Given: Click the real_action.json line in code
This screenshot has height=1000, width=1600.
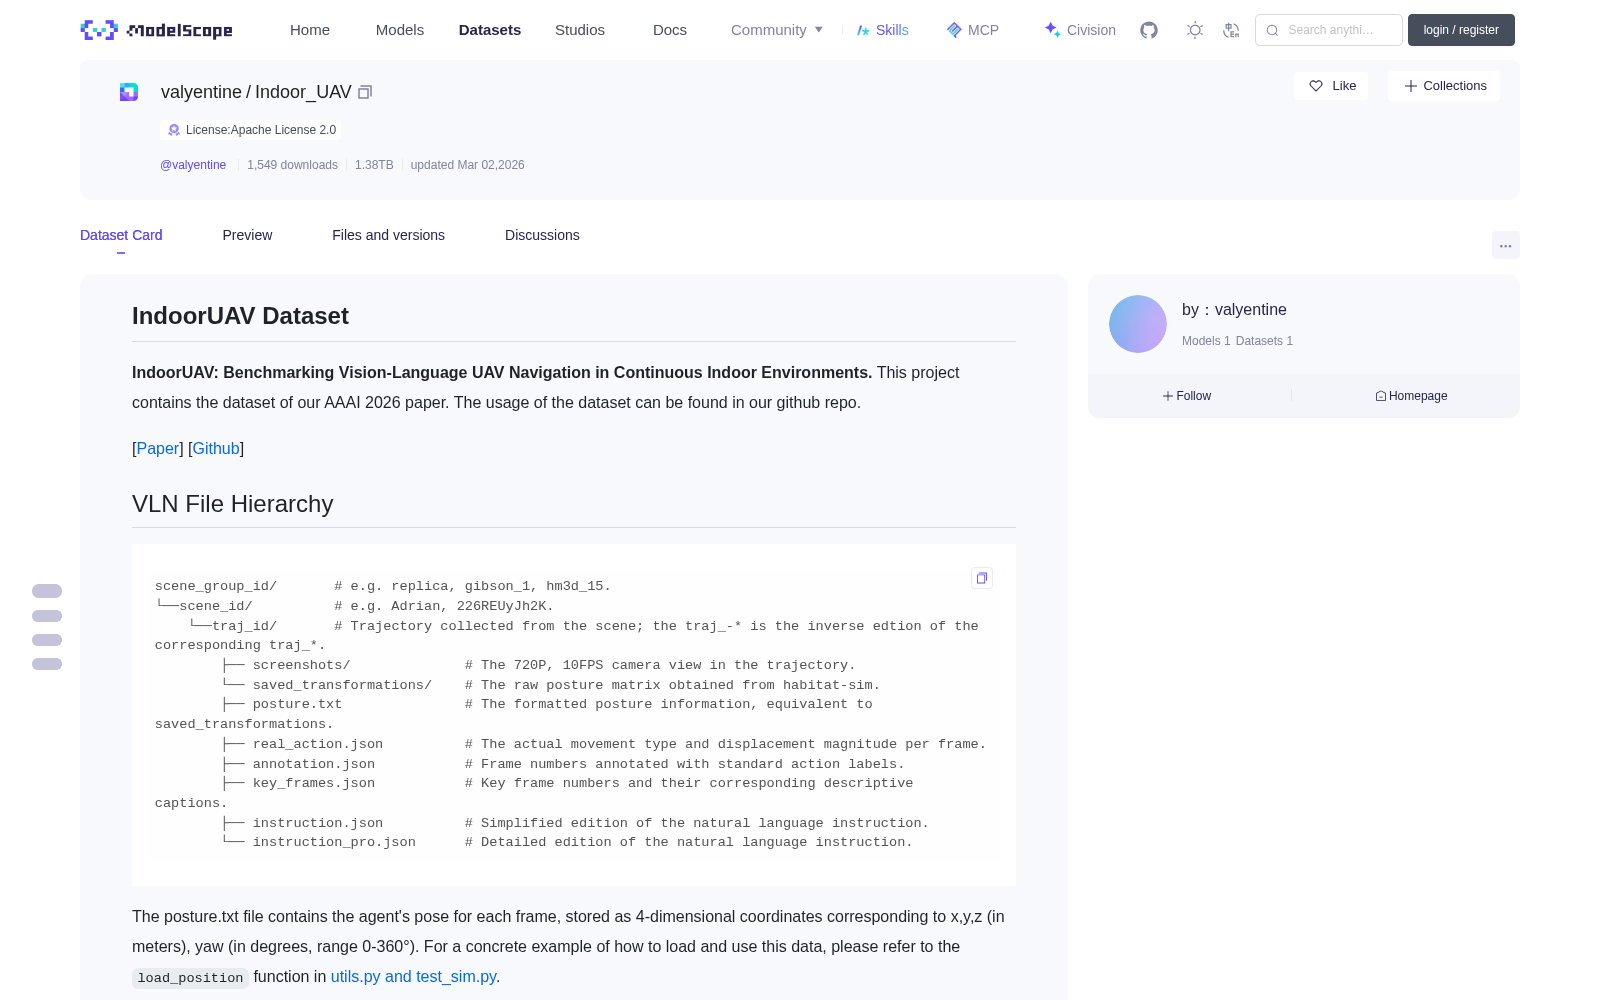Looking at the screenshot, I should coord(318,744).
